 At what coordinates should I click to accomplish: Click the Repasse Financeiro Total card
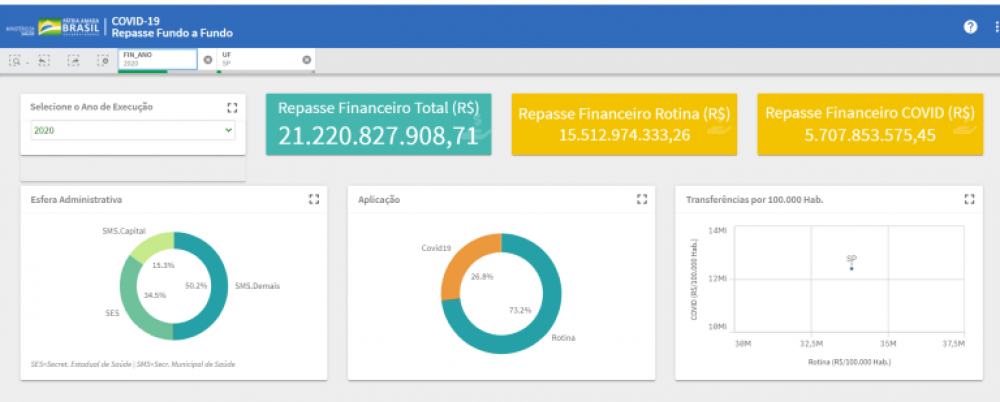pos(379,124)
